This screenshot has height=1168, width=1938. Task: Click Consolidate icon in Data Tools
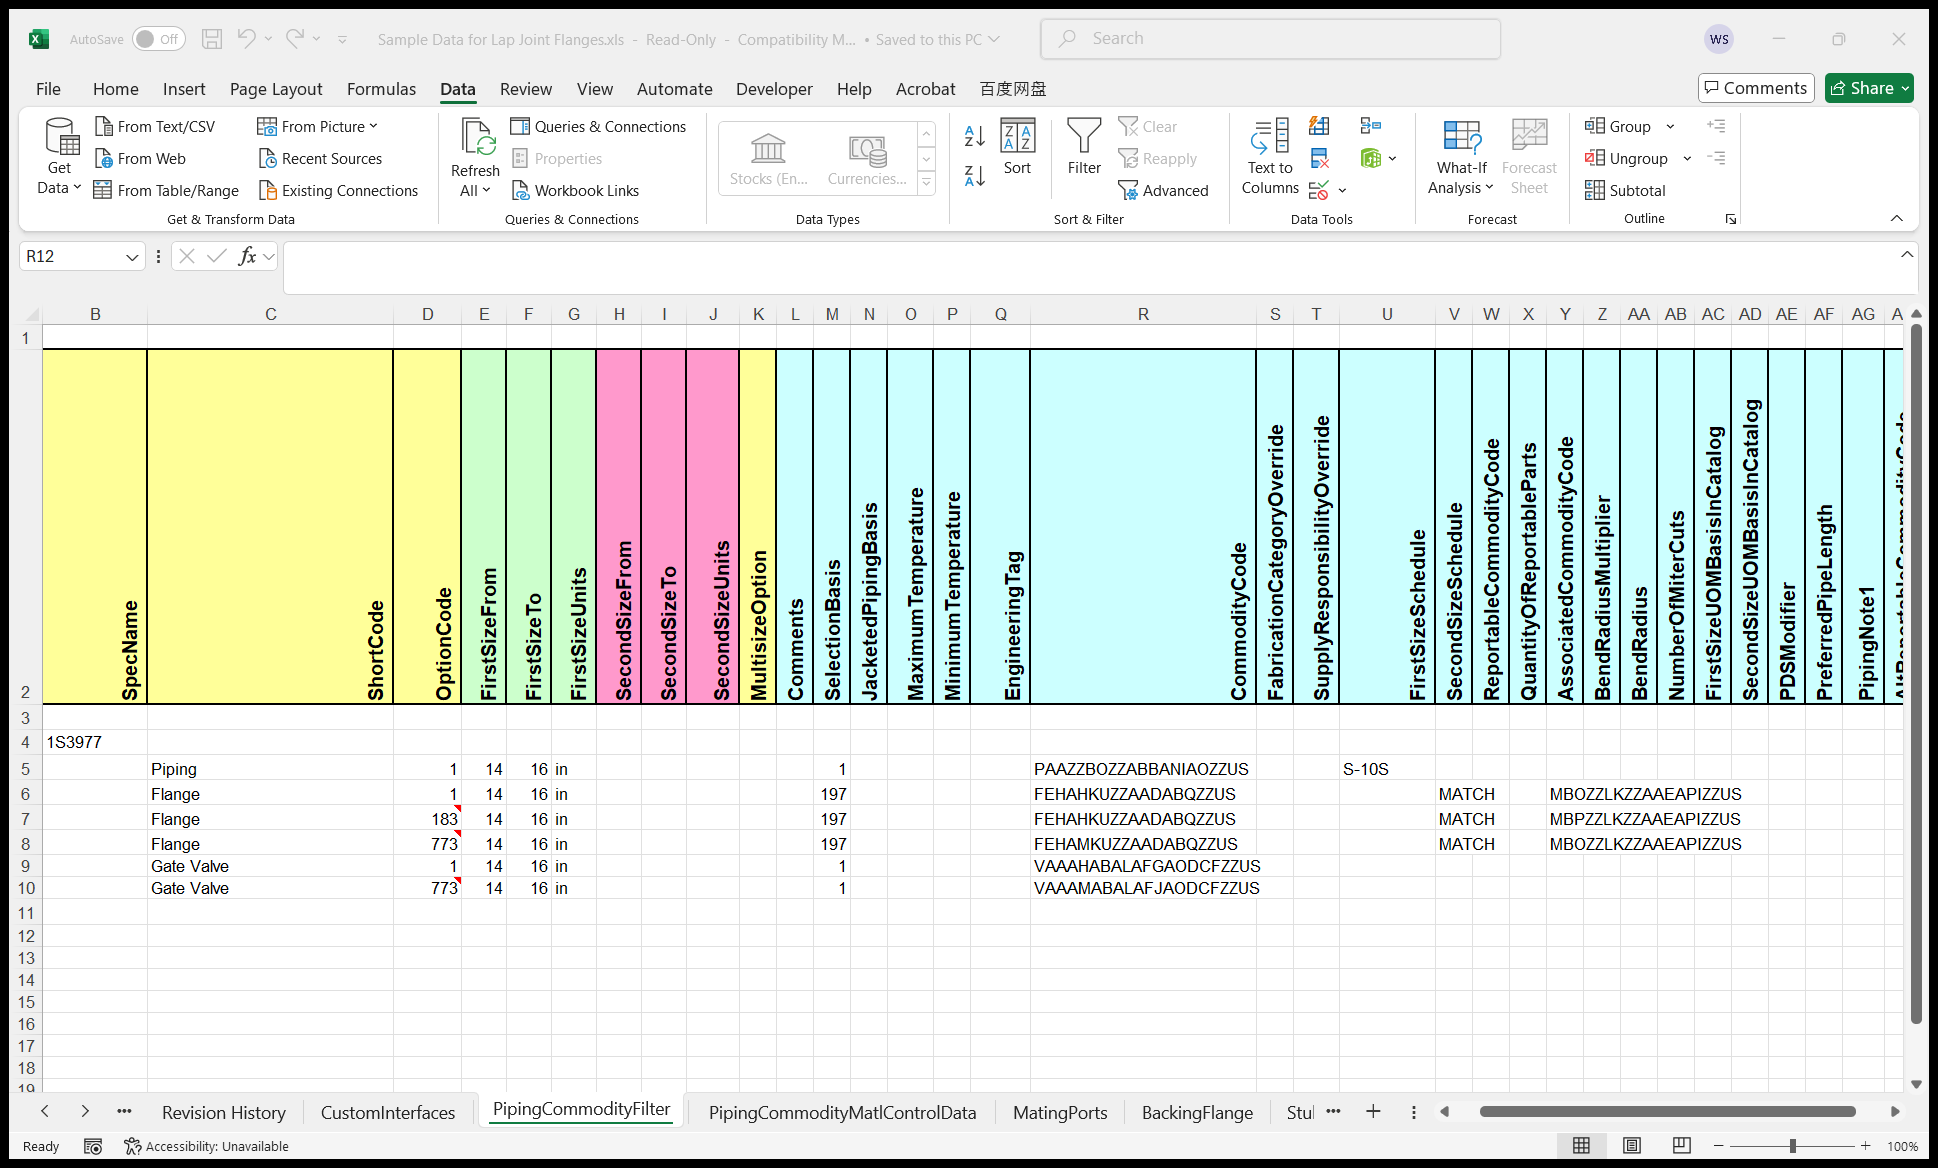coord(1371,126)
